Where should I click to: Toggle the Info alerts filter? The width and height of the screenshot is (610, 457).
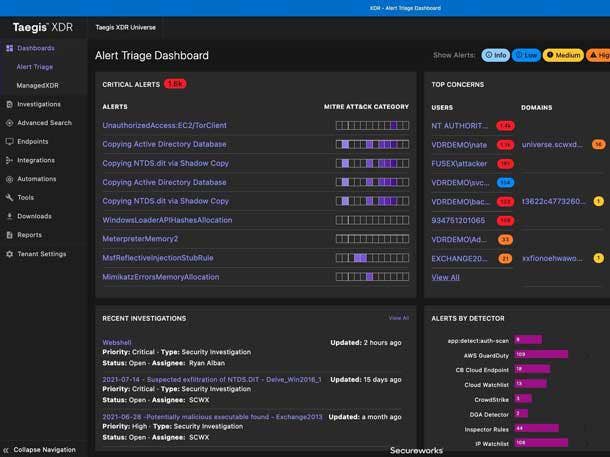pos(495,55)
